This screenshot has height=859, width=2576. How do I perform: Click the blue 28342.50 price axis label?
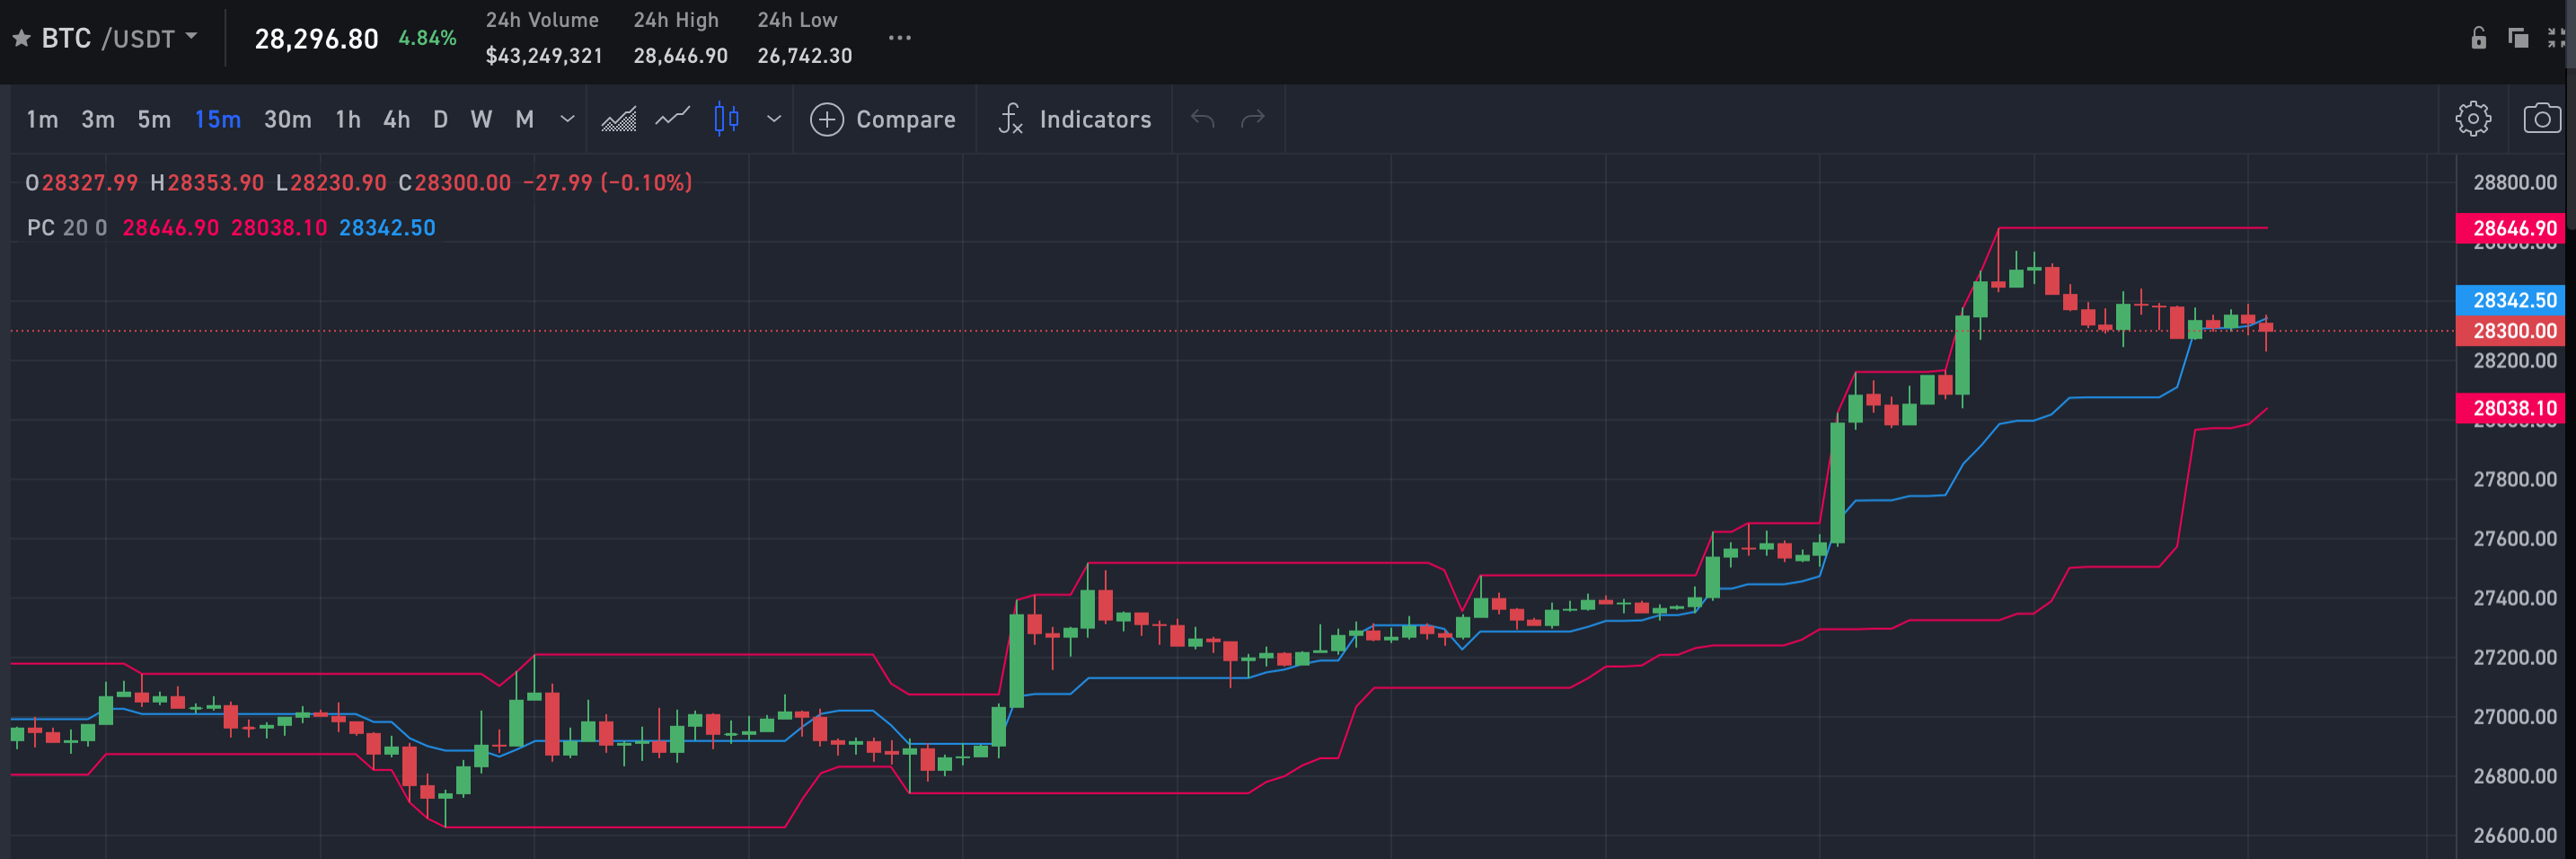[2513, 300]
